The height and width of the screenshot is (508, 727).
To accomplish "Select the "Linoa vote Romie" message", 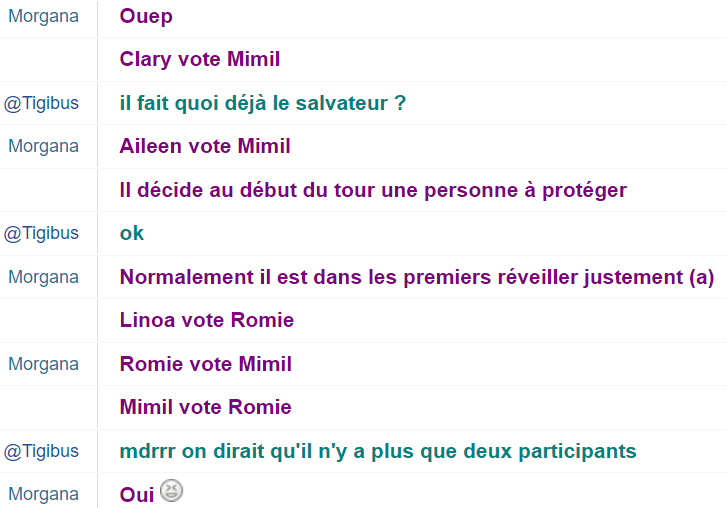I will click(x=207, y=320).
